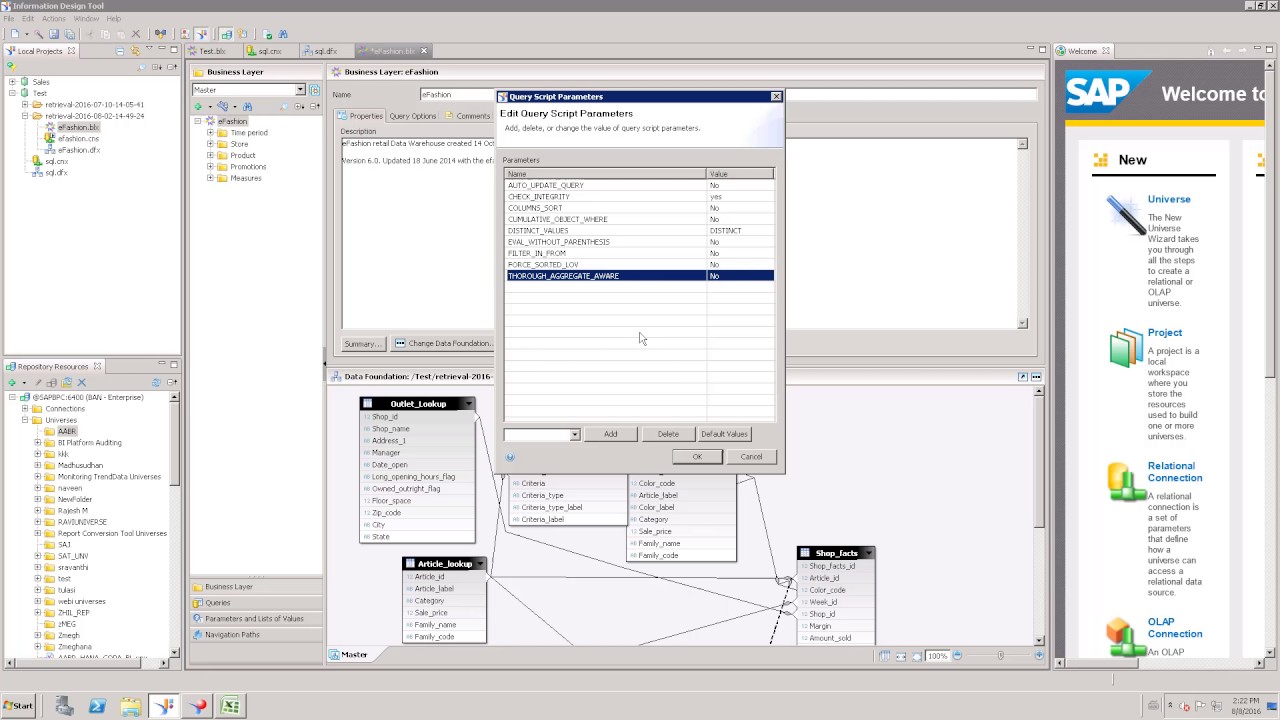Open the Actions menu
This screenshot has height=720, width=1280.
[x=54, y=19]
